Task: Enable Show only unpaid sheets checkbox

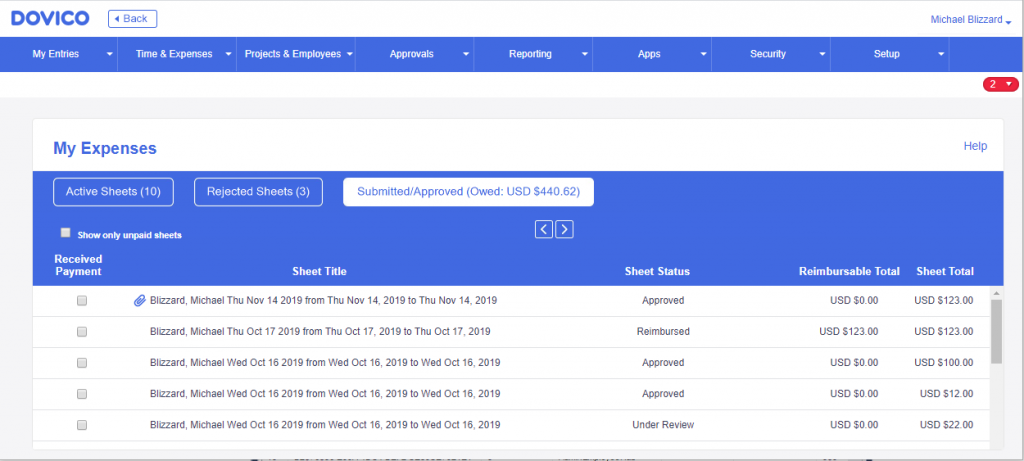Action: 65,232
